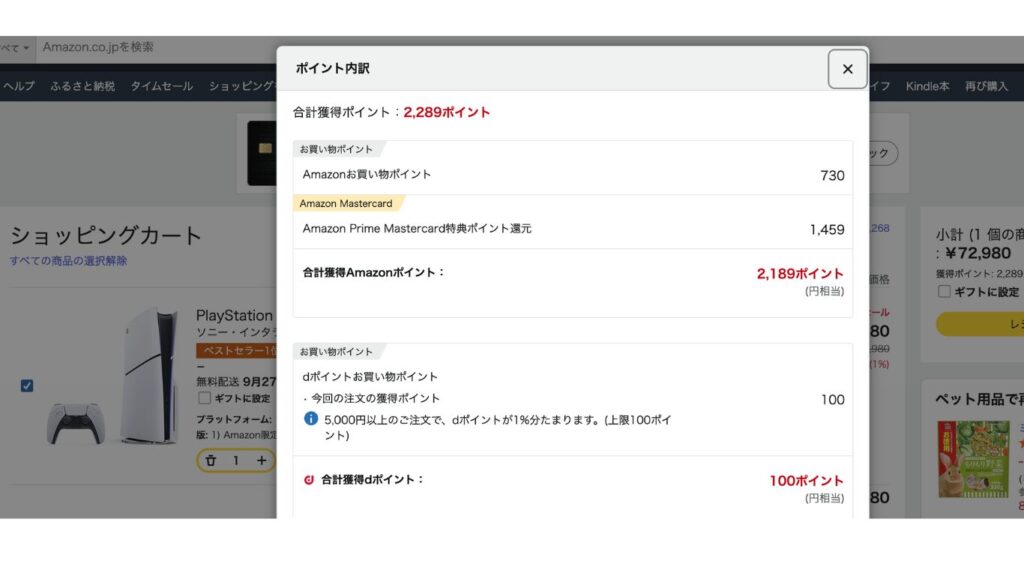Uncheck the PlayStation item selection checkbox
This screenshot has height=576, width=1024.
27,386
